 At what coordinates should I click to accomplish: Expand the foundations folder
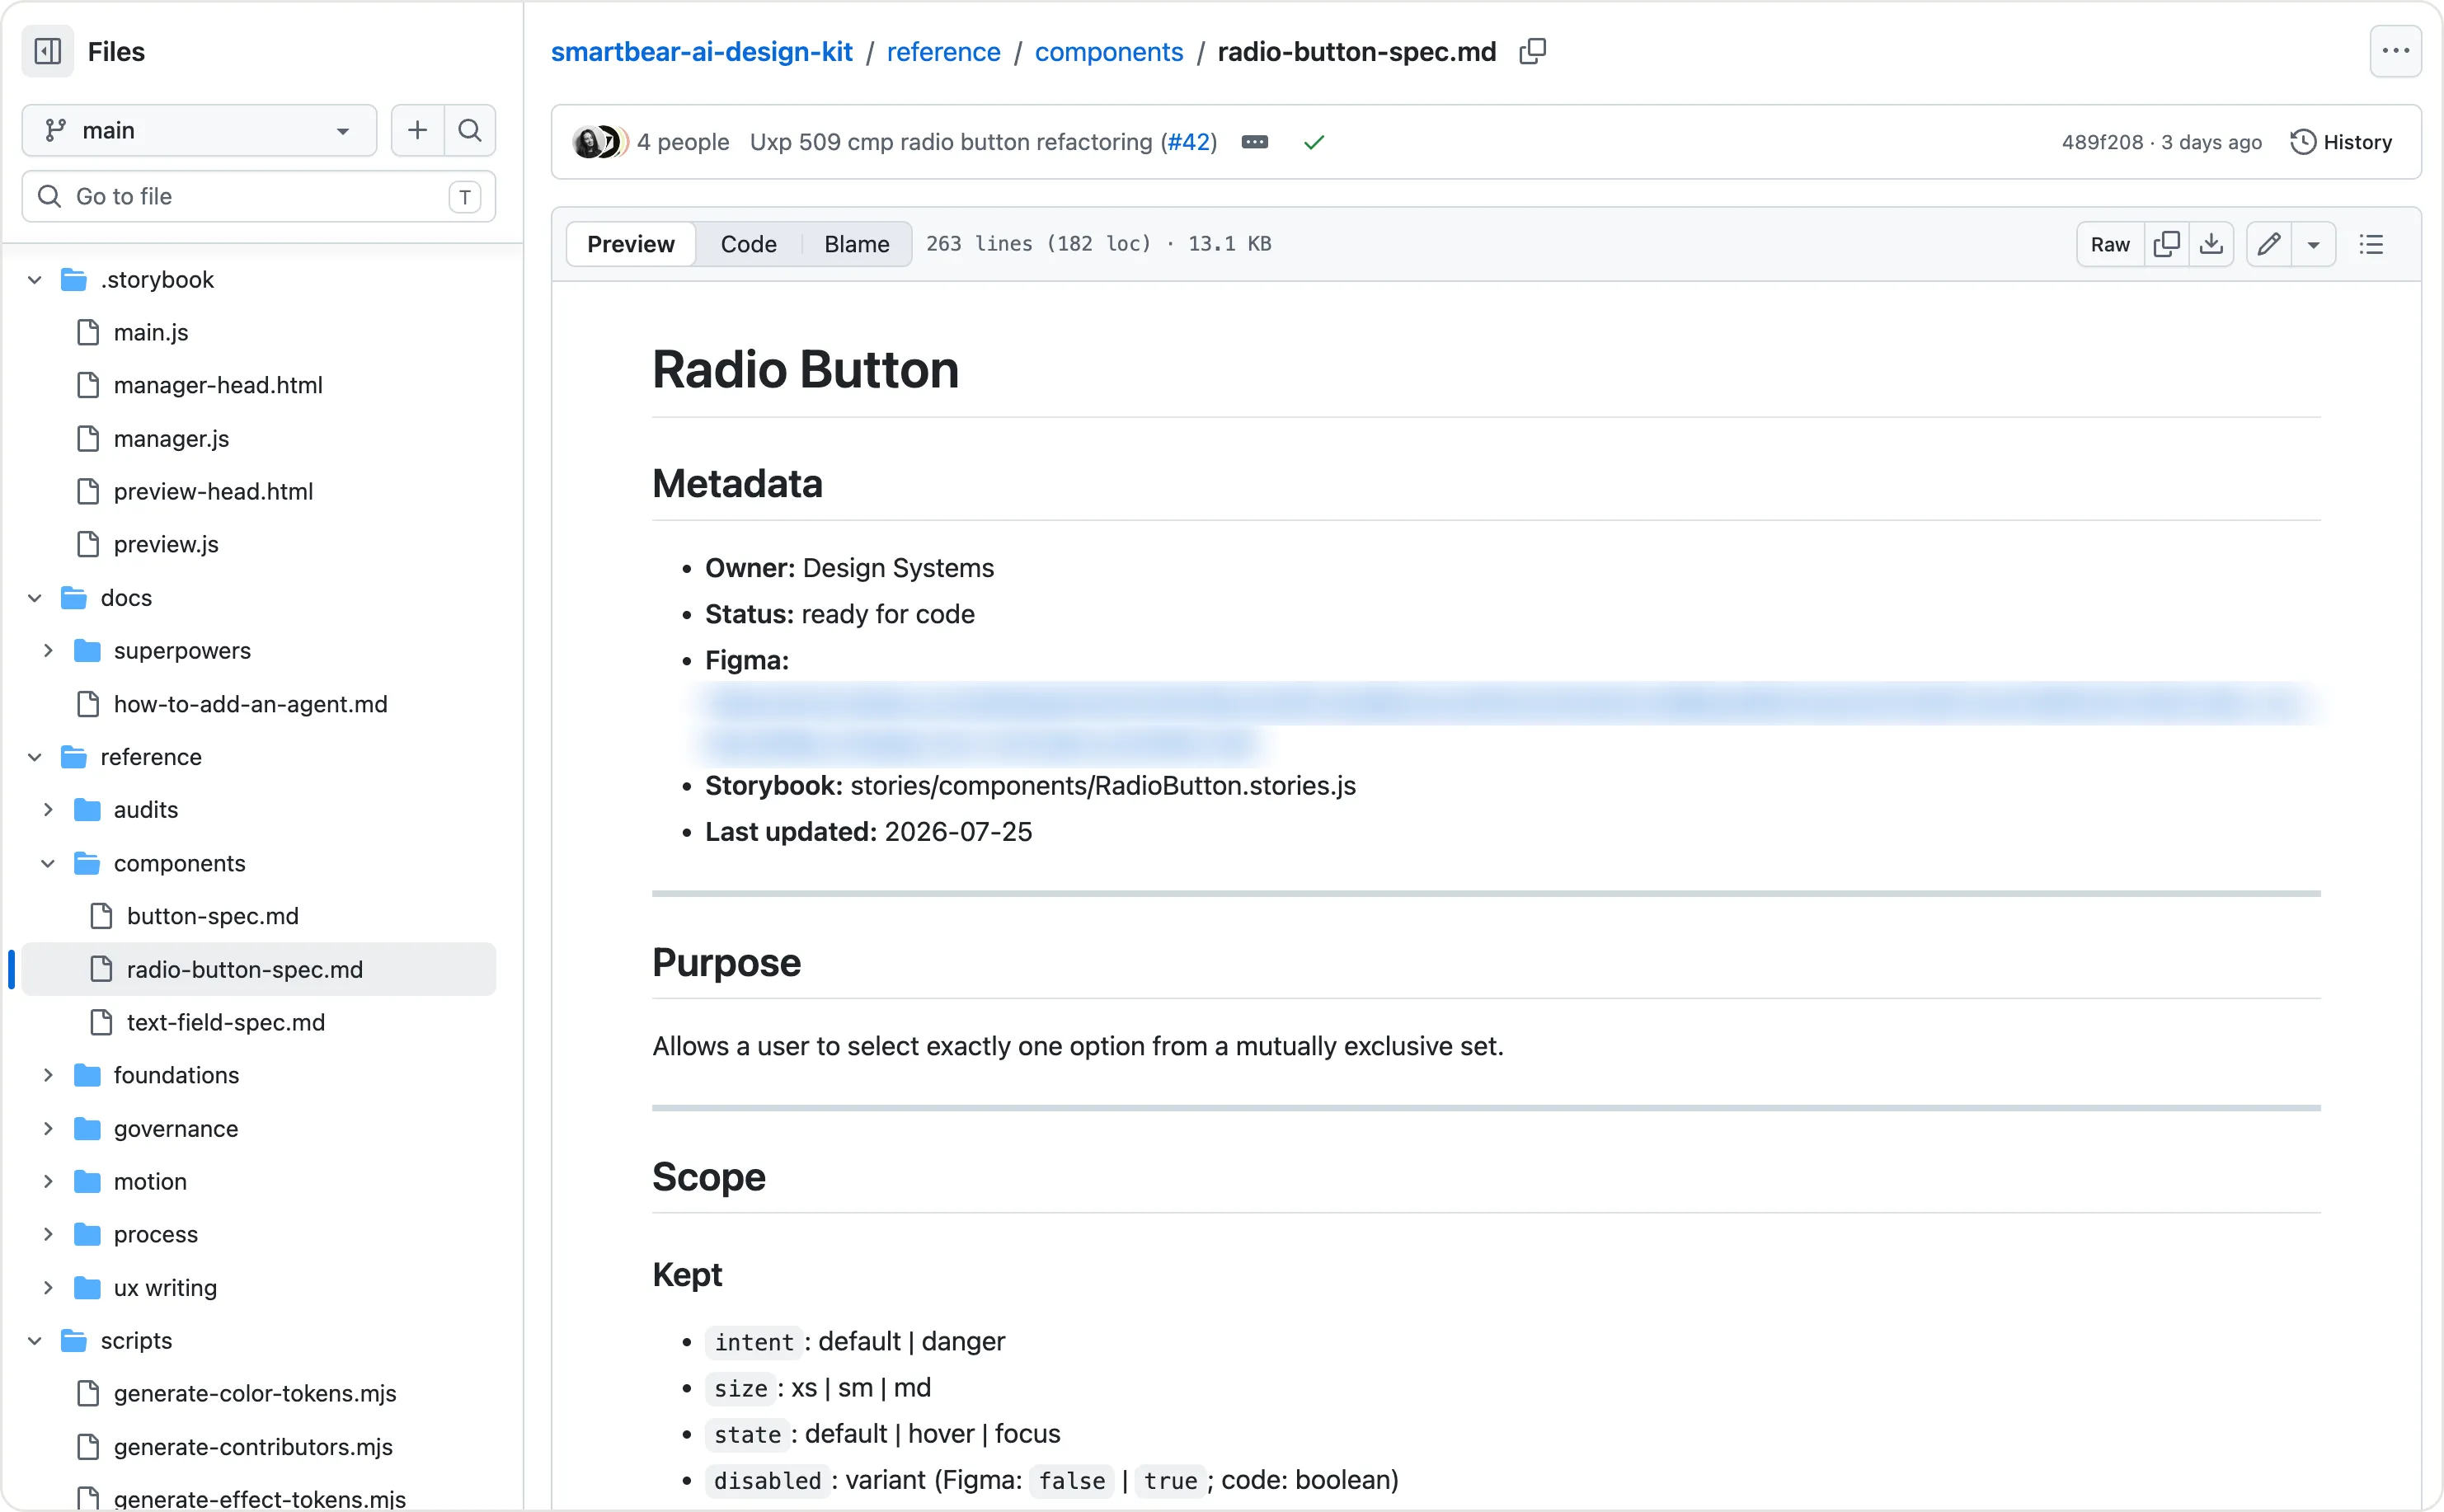coord(48,1075)
